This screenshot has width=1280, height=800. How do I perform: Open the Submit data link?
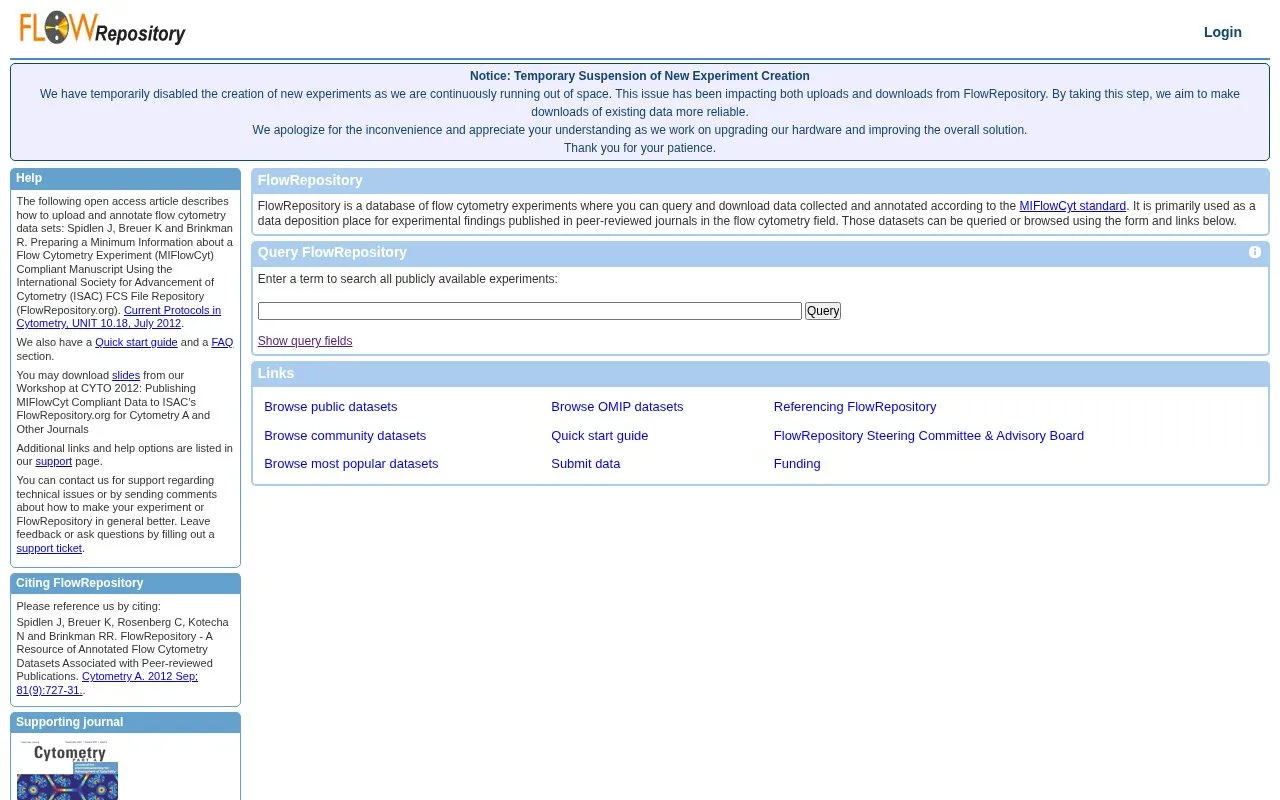click(x=585, y=464)
